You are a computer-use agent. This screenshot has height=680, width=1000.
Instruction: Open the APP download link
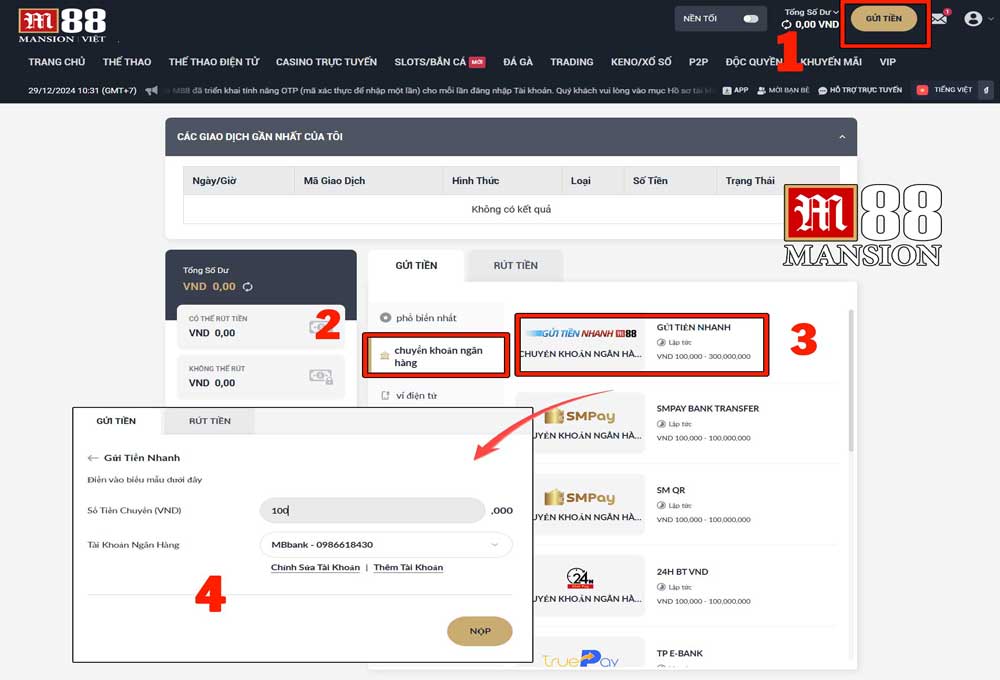click(x=735, y=91)
